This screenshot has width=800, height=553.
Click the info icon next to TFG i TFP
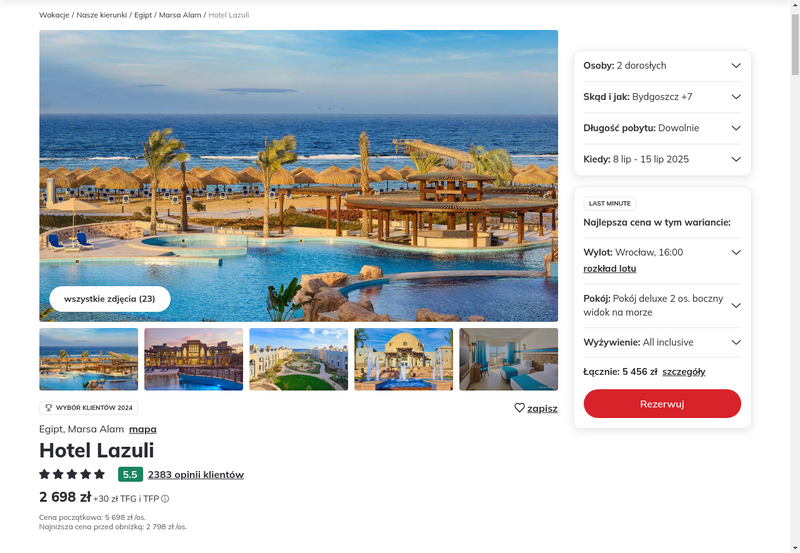(165, 499)
